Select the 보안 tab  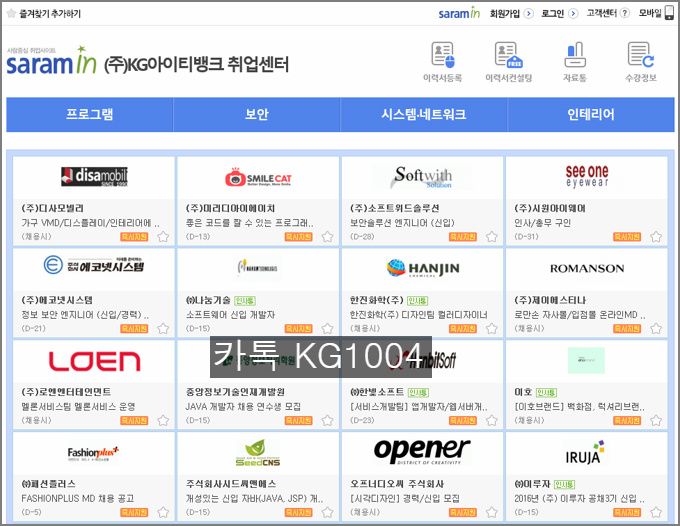click(257, 114)
